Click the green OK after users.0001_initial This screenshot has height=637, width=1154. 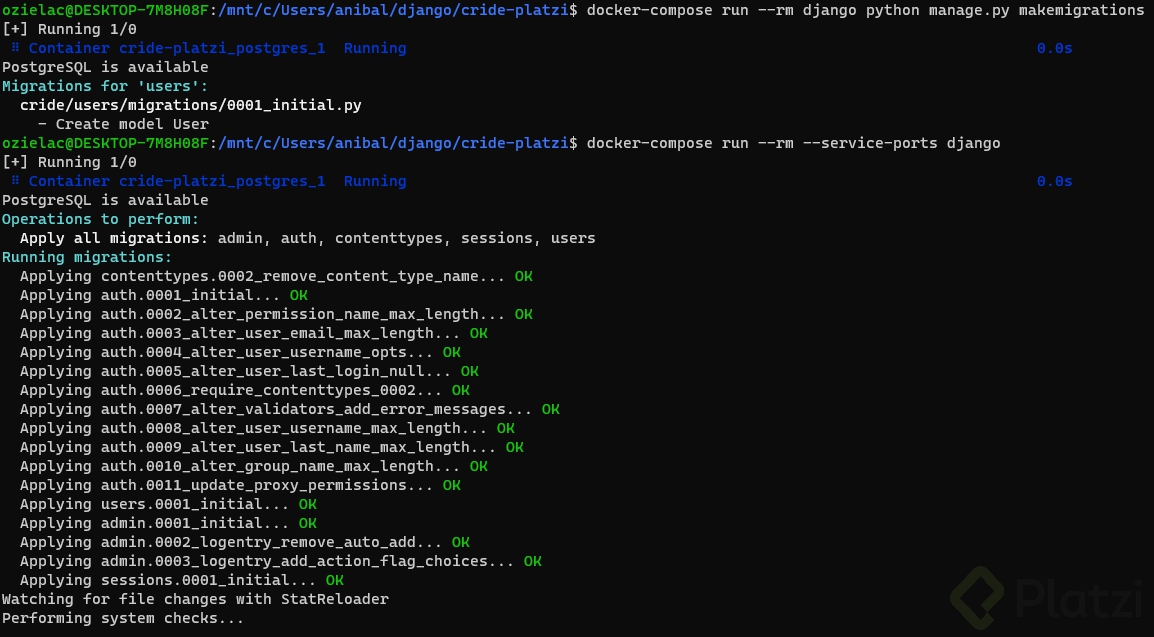(x=308, y=505)
